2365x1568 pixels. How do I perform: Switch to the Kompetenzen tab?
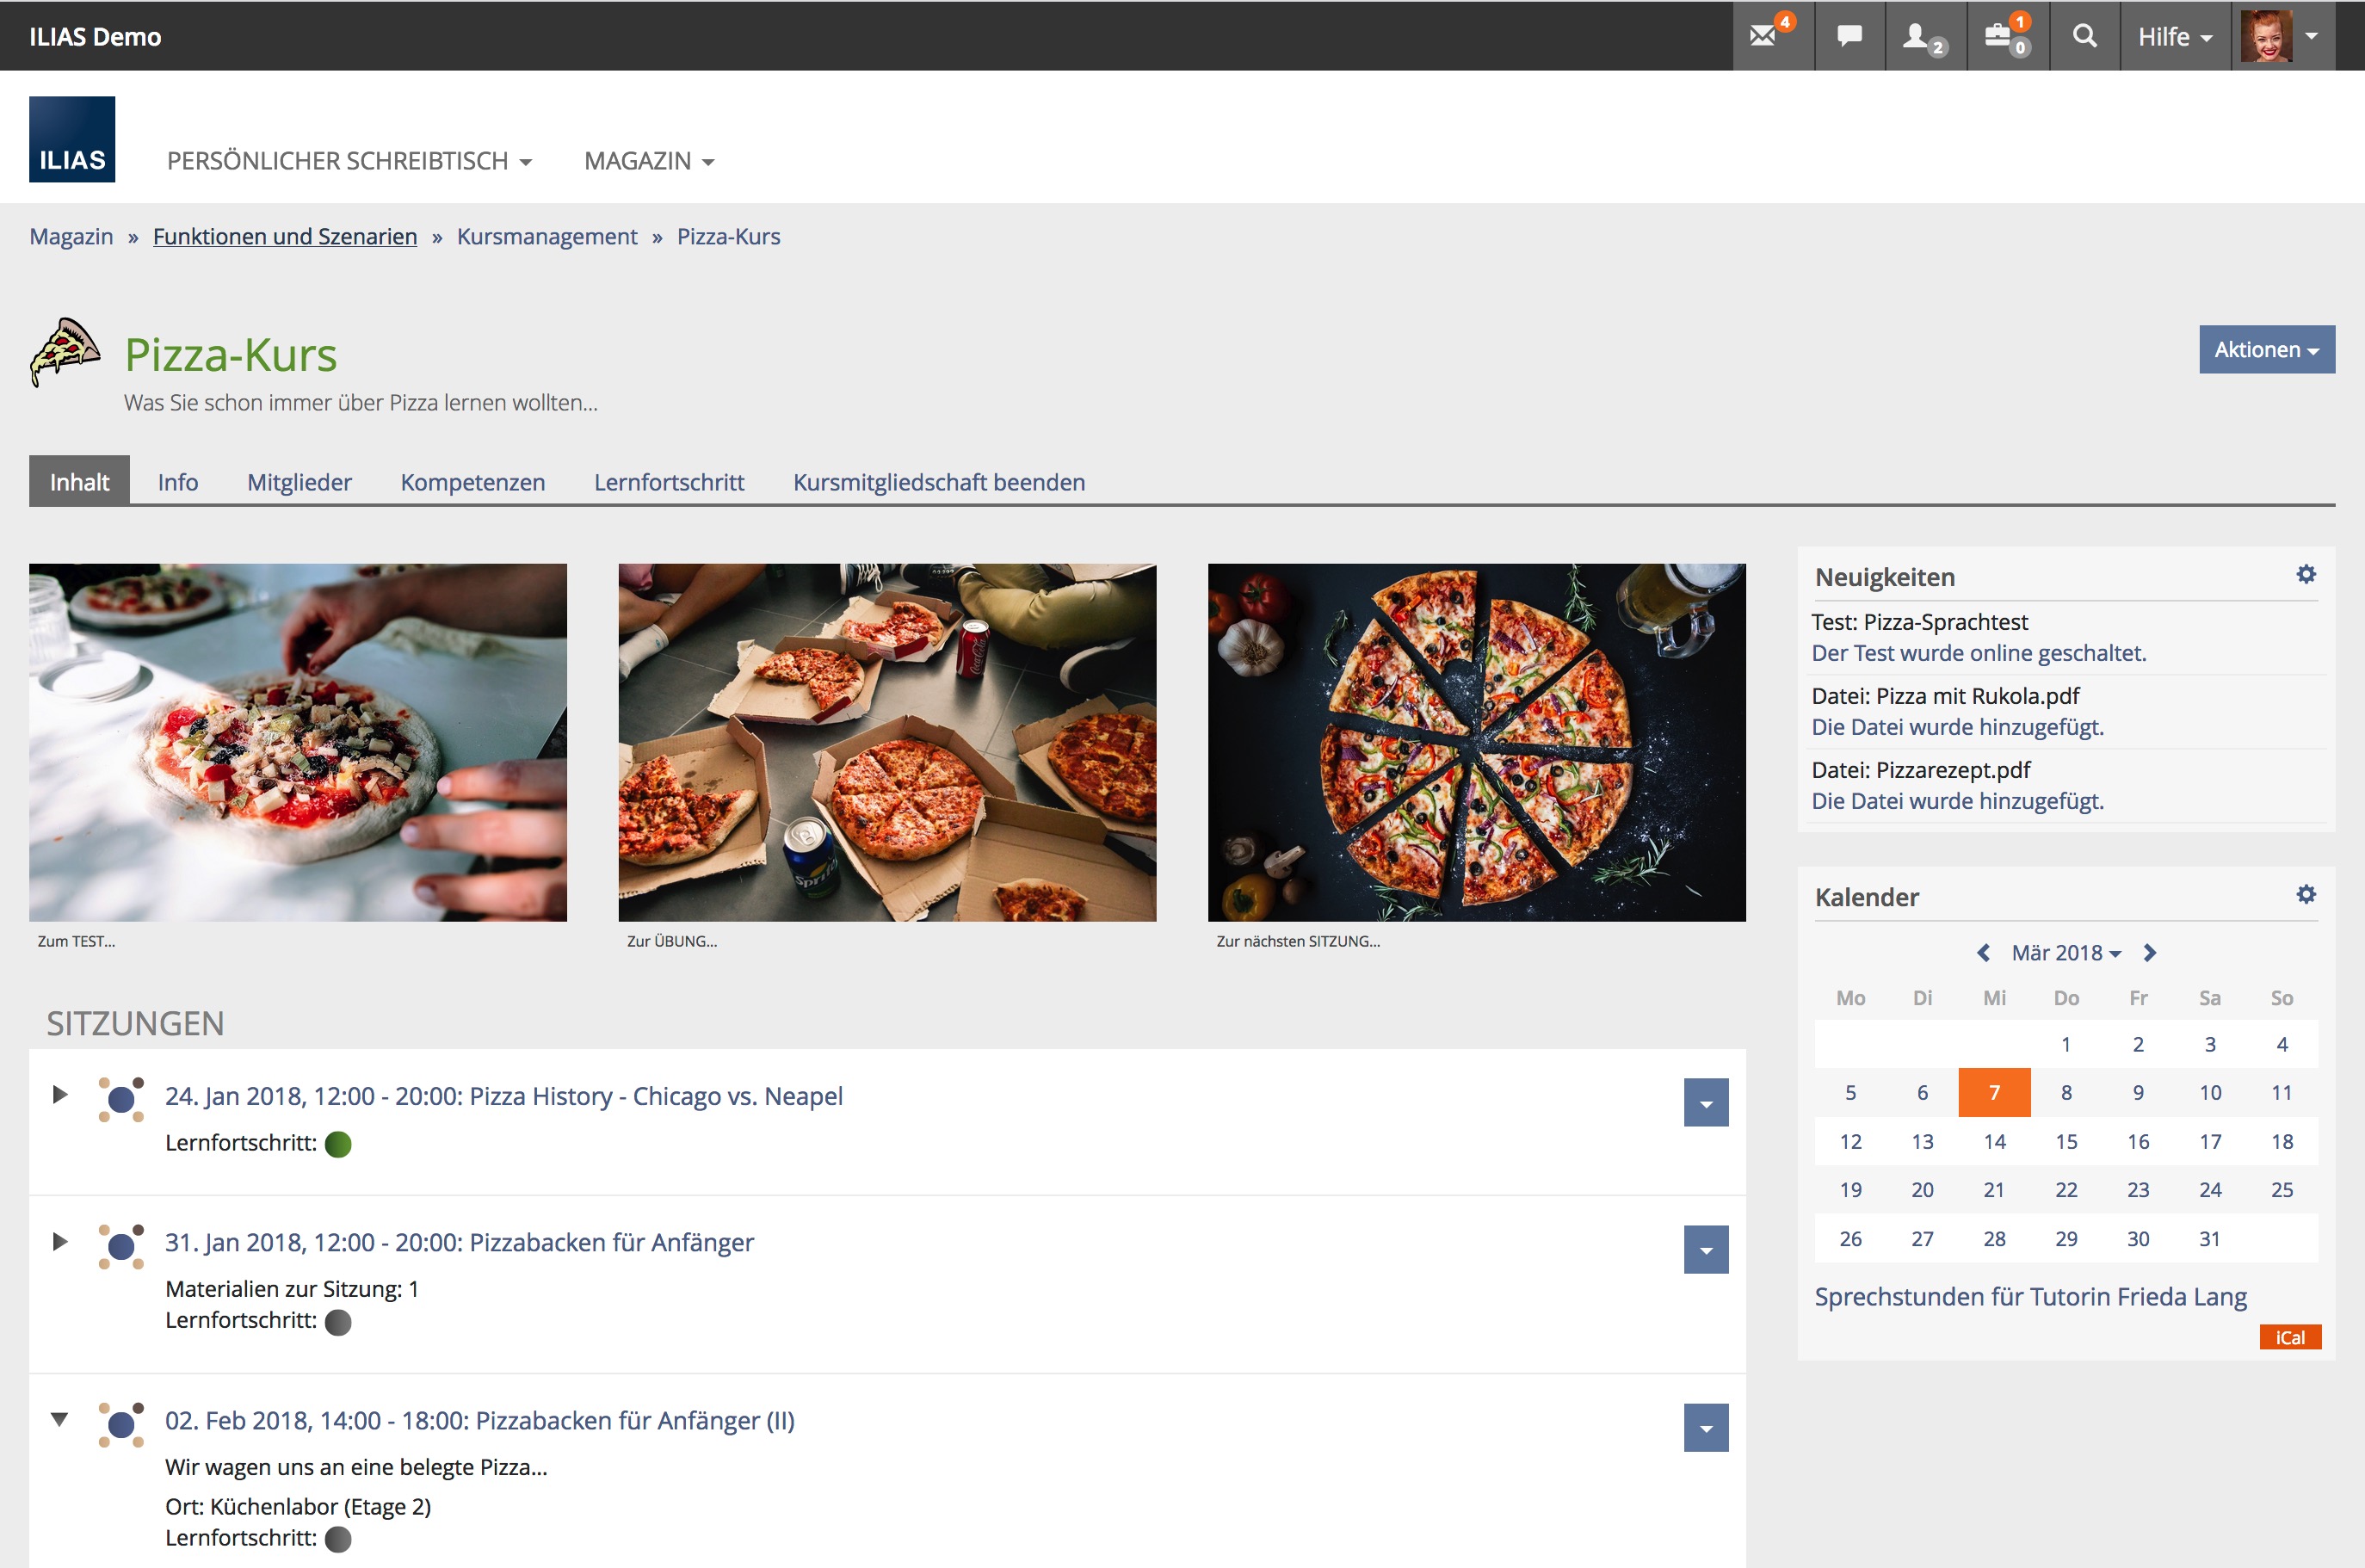click(472, 481)
